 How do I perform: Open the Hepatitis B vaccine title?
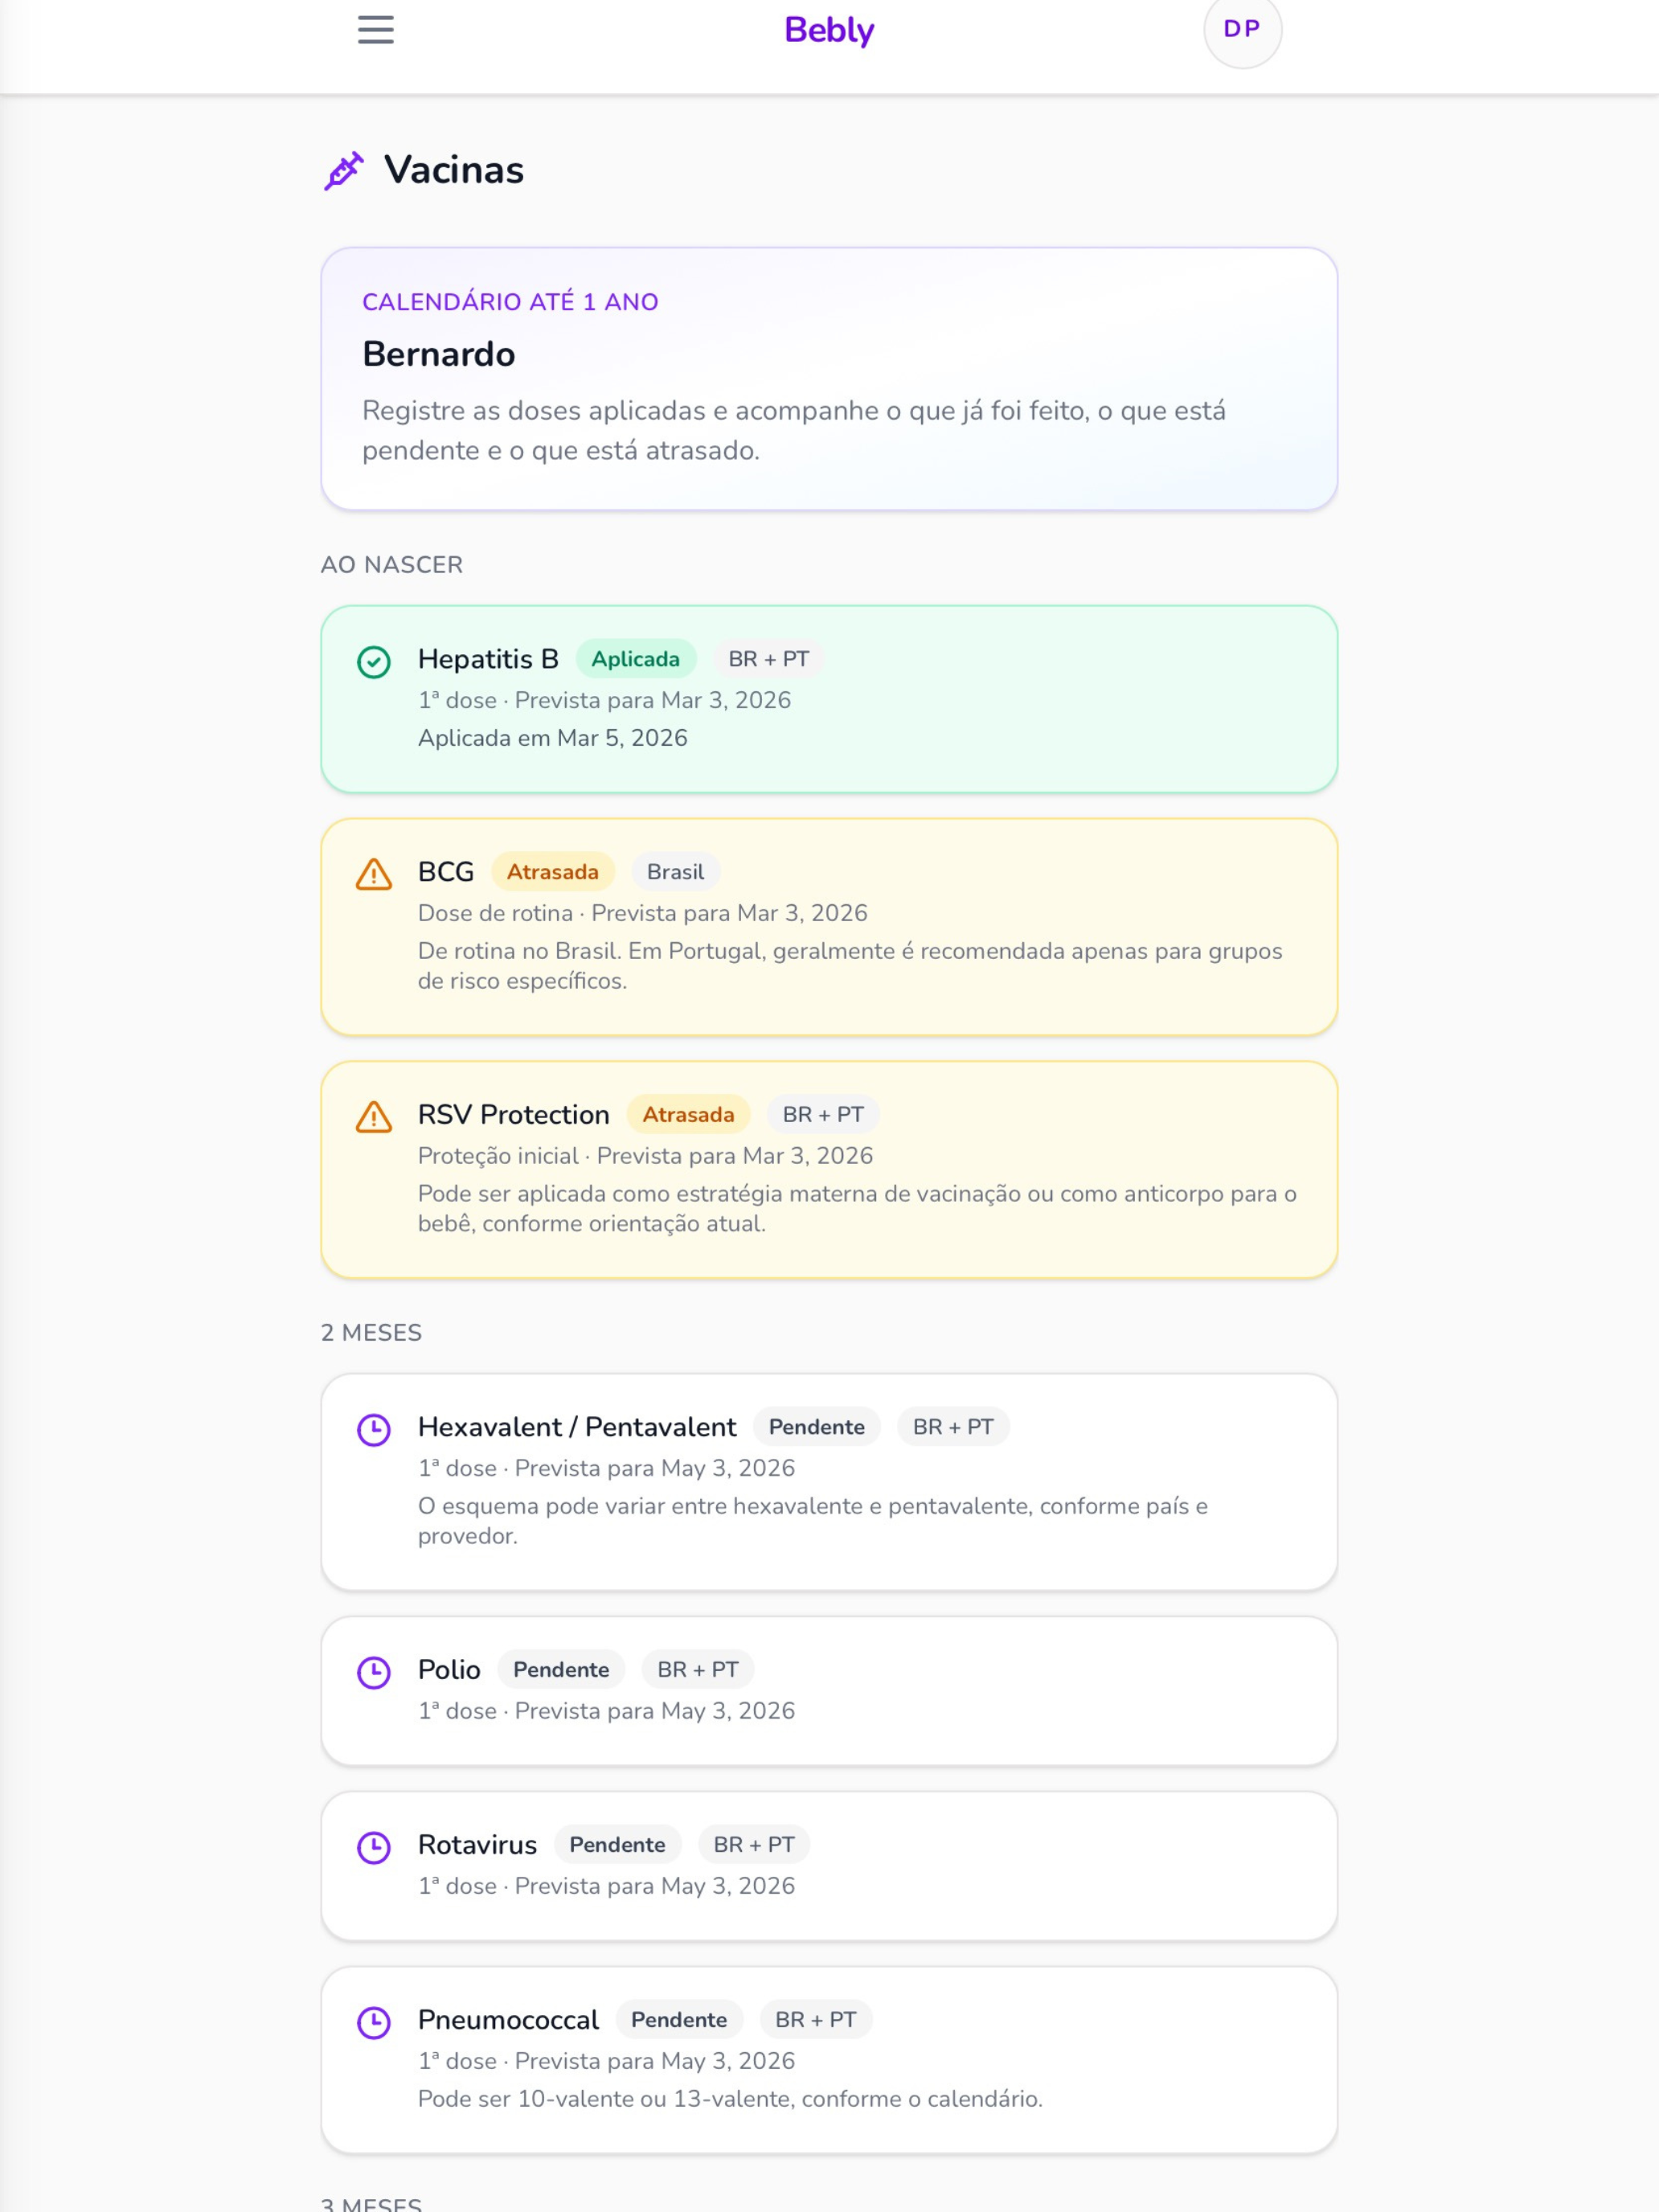(x=488, y=659)
